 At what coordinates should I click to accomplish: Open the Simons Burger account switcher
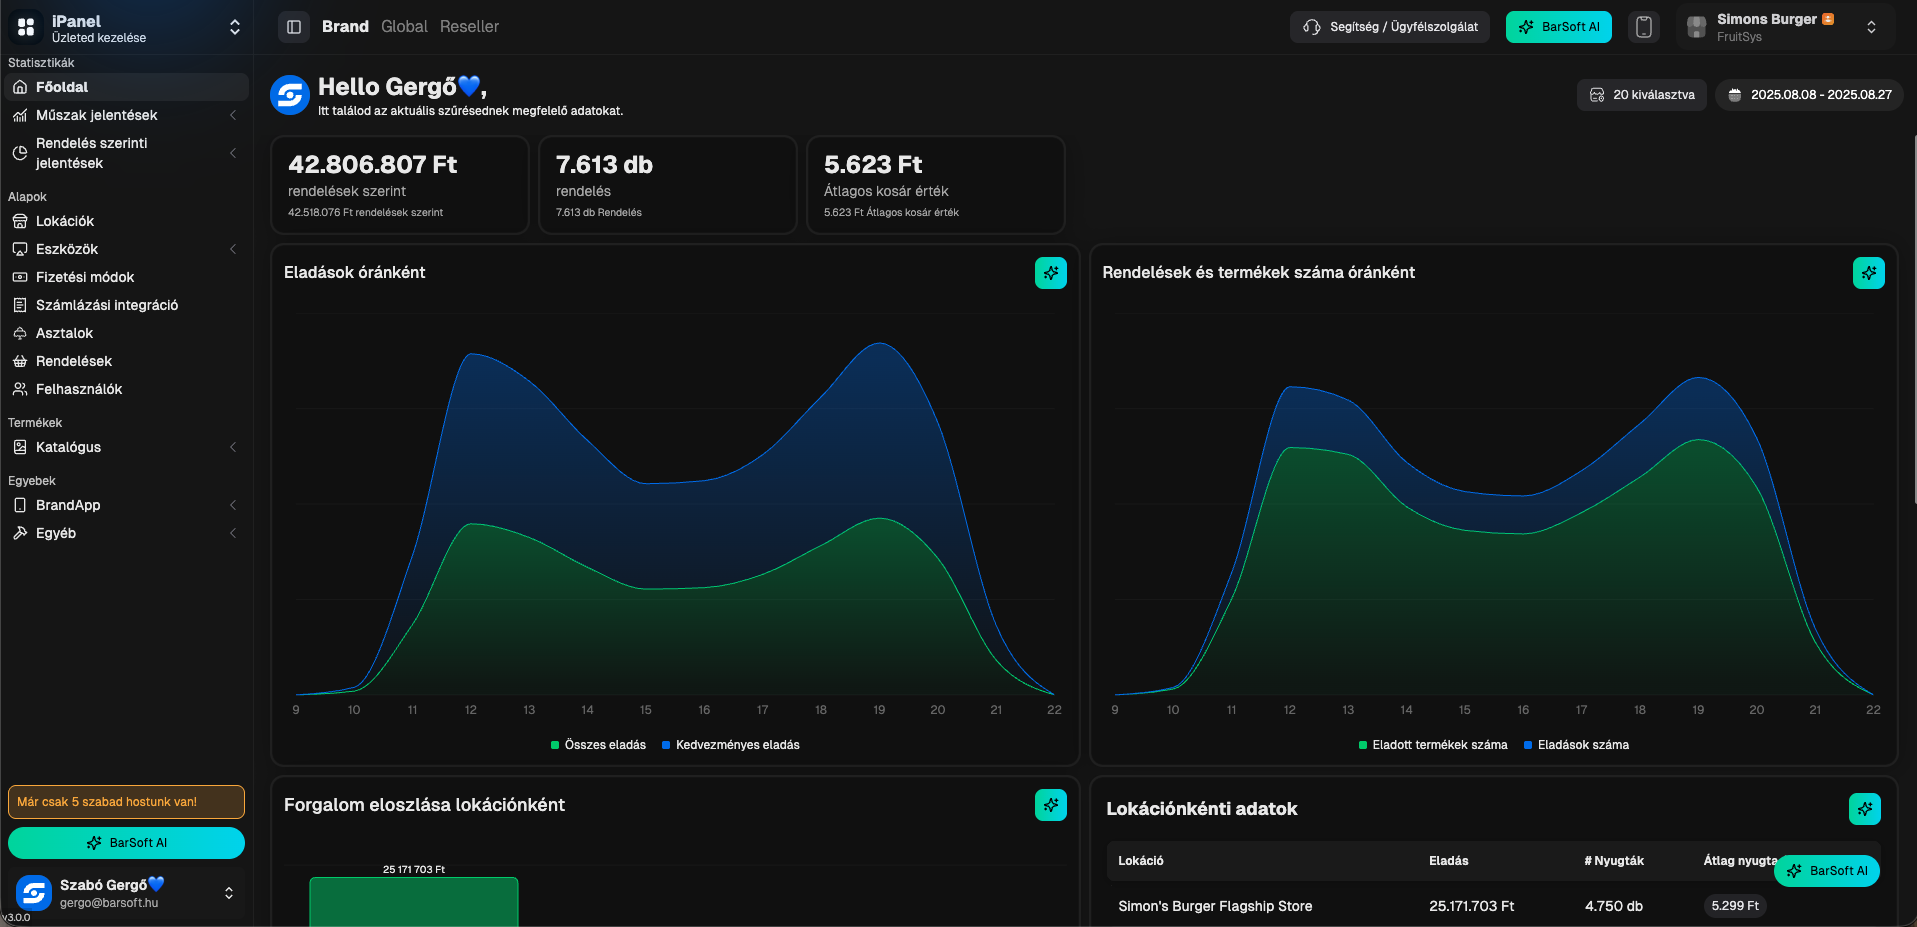1780,27
